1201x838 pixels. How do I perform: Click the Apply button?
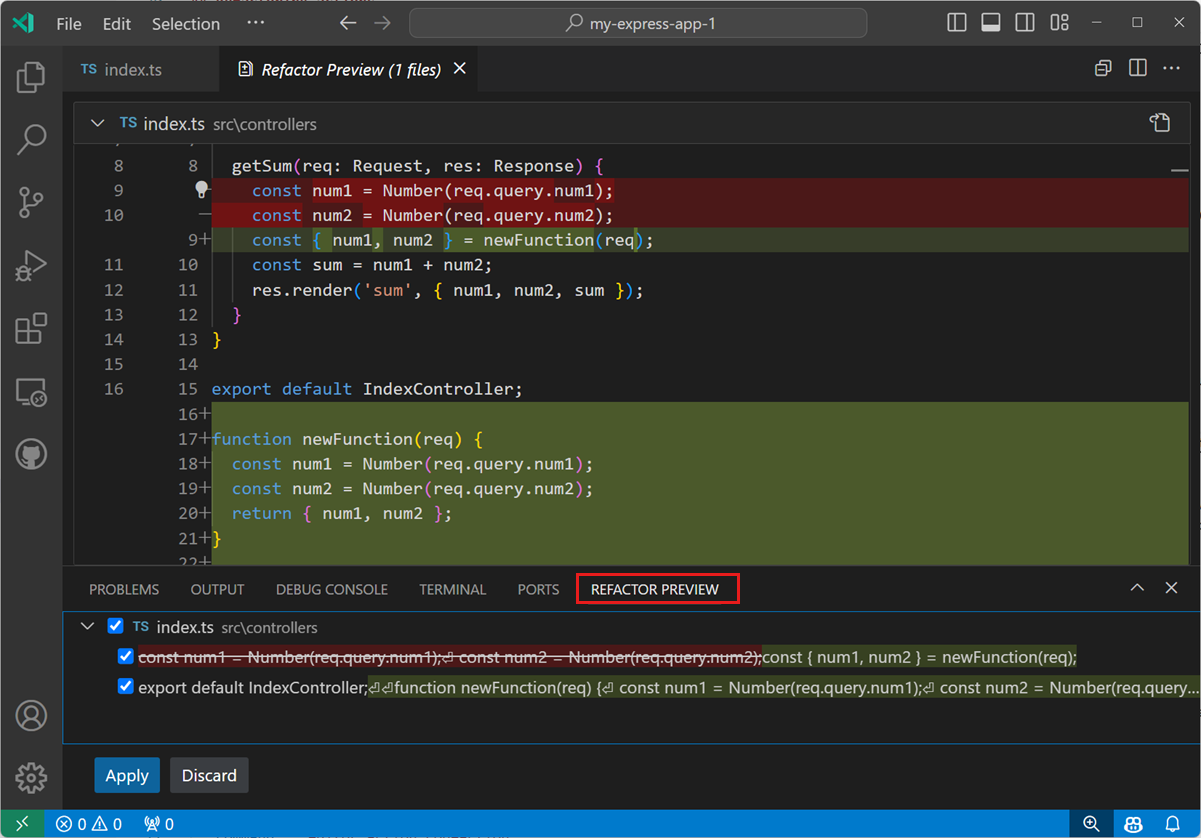(x=127, y=775)
